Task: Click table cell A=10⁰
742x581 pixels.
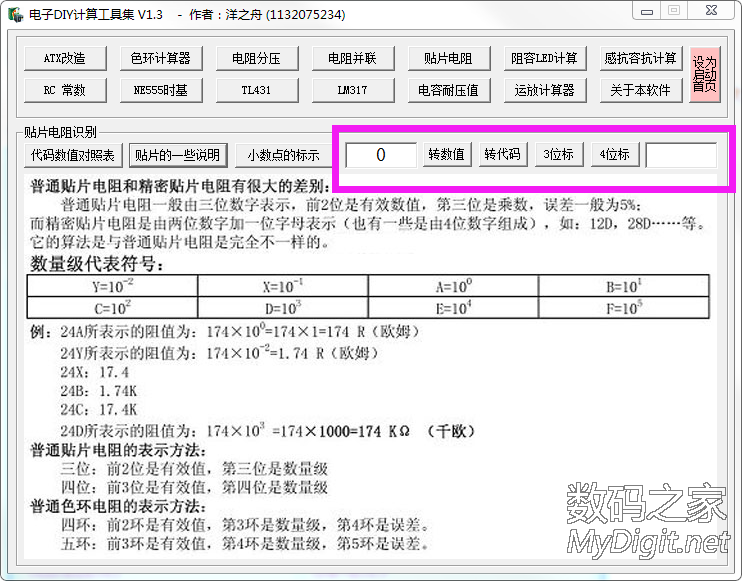Action: tap(453, 286)
